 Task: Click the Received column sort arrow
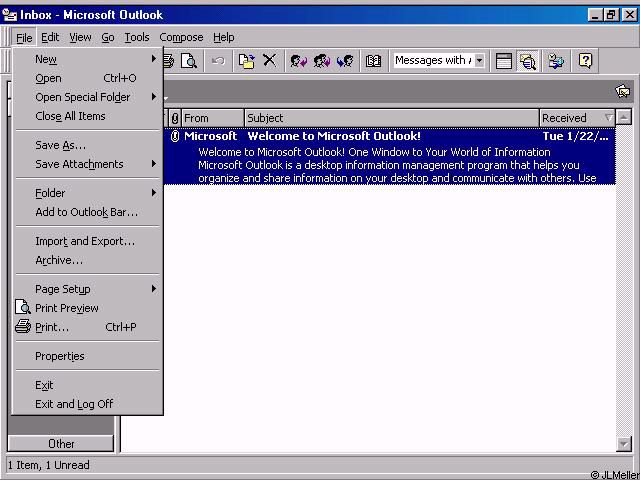[609, 118]
